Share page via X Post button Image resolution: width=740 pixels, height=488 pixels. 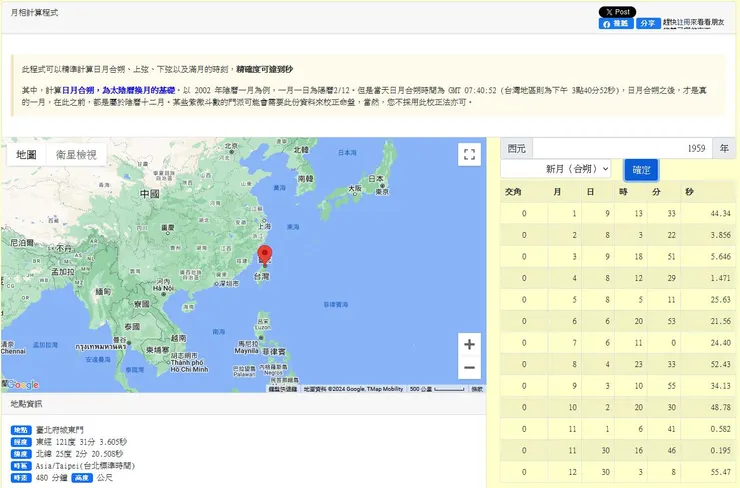coord(617,12)
